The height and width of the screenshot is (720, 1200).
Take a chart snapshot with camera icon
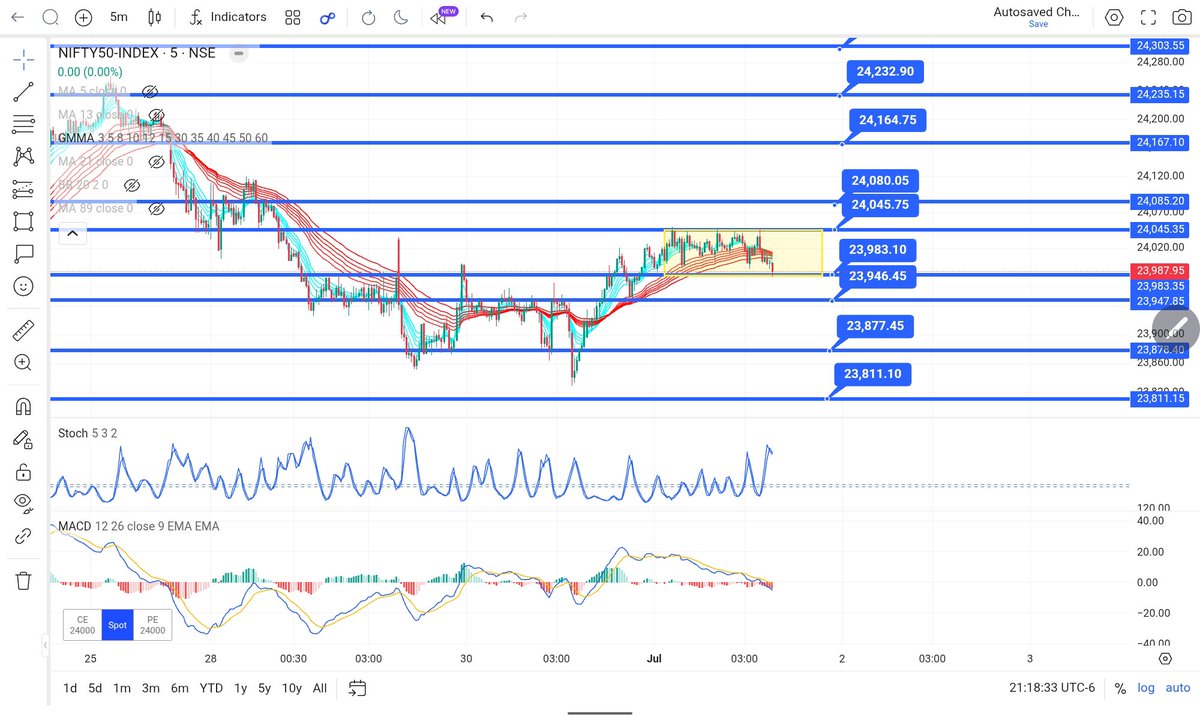(x=1182, y=17)
